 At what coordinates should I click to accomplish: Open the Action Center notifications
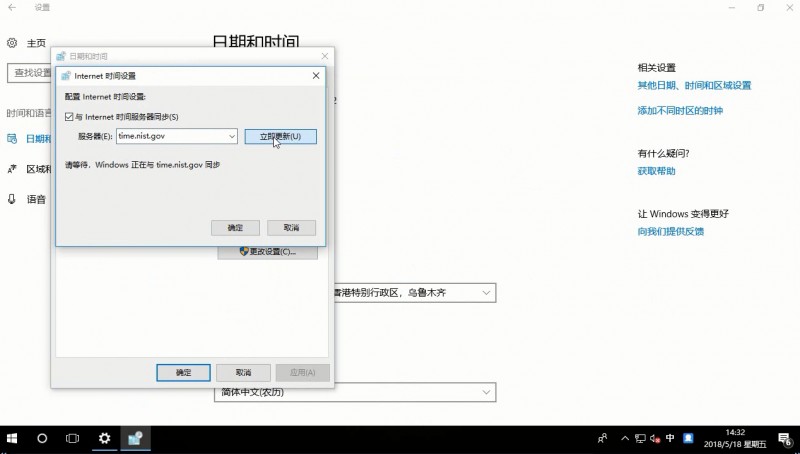[785, 439]
